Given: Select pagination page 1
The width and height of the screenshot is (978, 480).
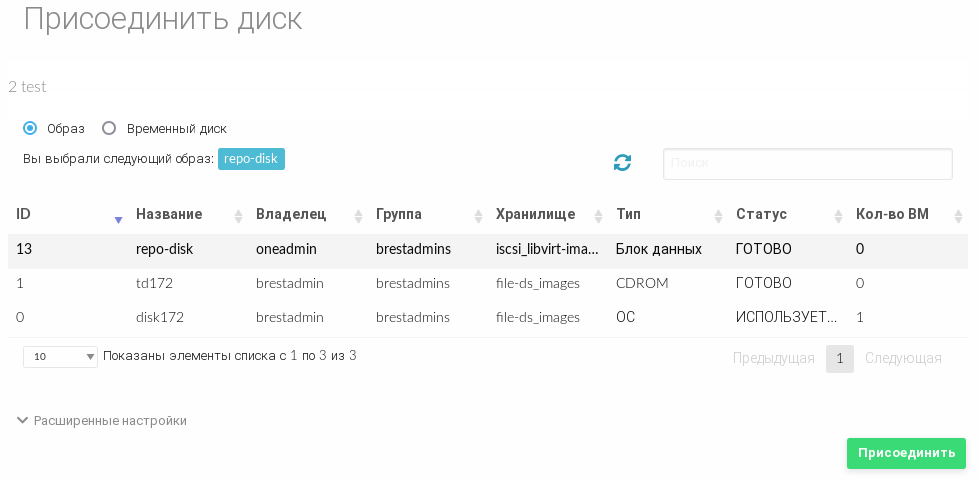Looking at the screenshot, I should [839, 358].
